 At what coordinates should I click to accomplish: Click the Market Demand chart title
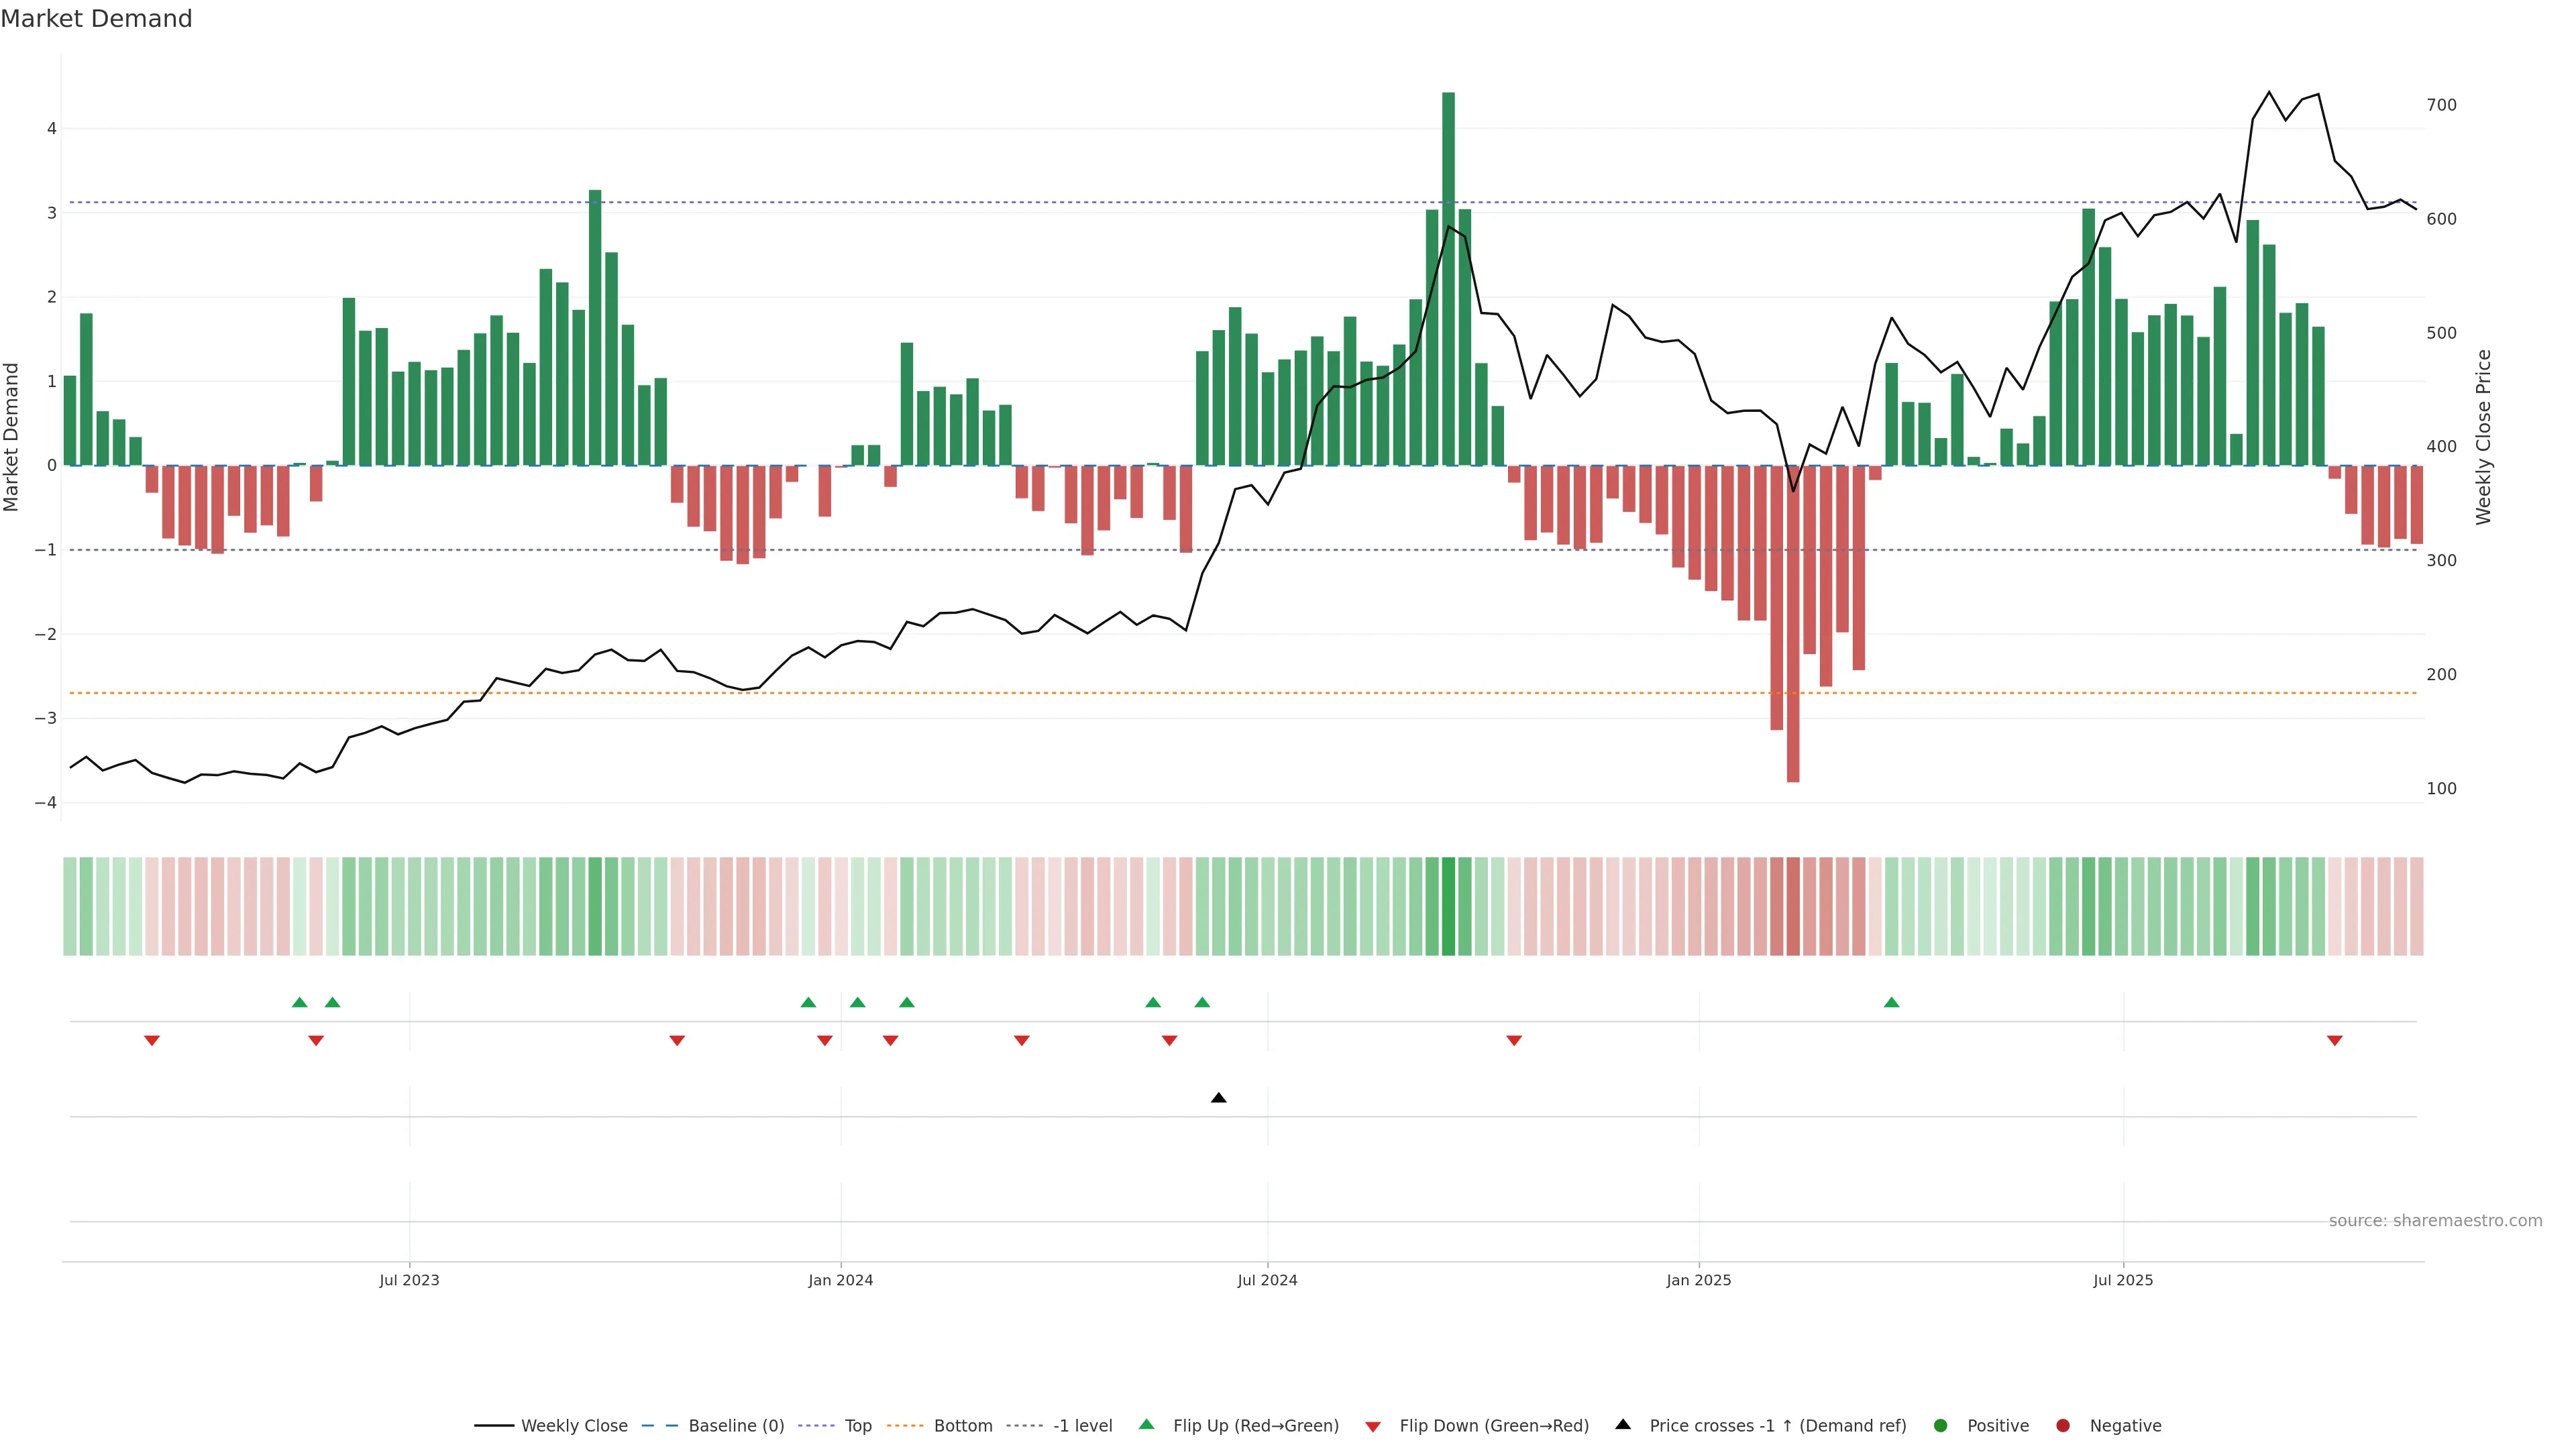click(x=96, y=19)
